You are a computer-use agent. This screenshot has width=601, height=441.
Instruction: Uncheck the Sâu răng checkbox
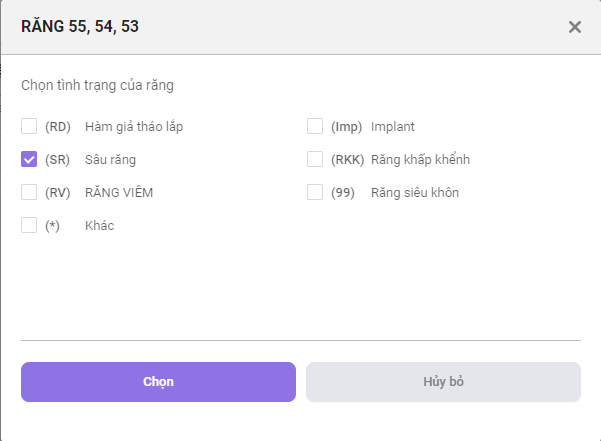29,159
